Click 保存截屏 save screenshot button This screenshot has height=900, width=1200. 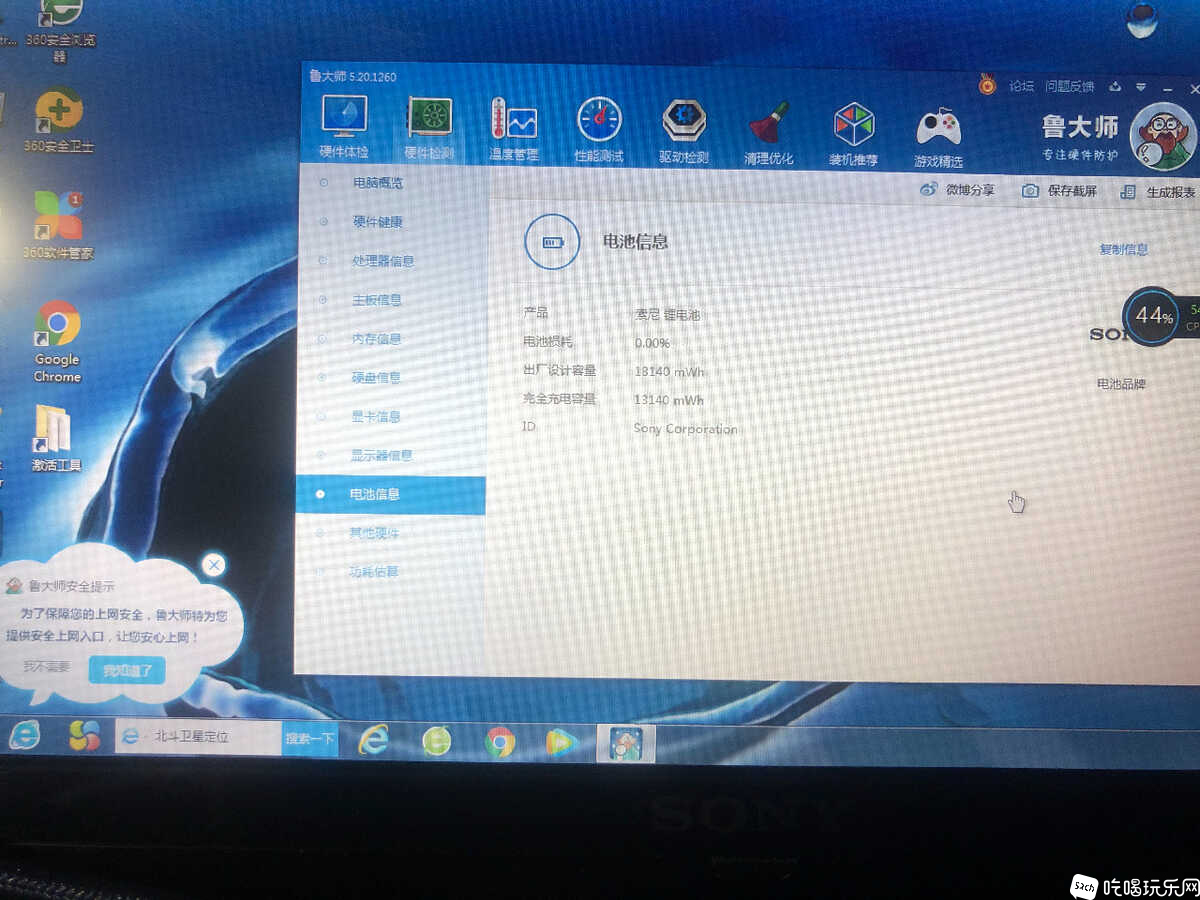[1059, 191]
